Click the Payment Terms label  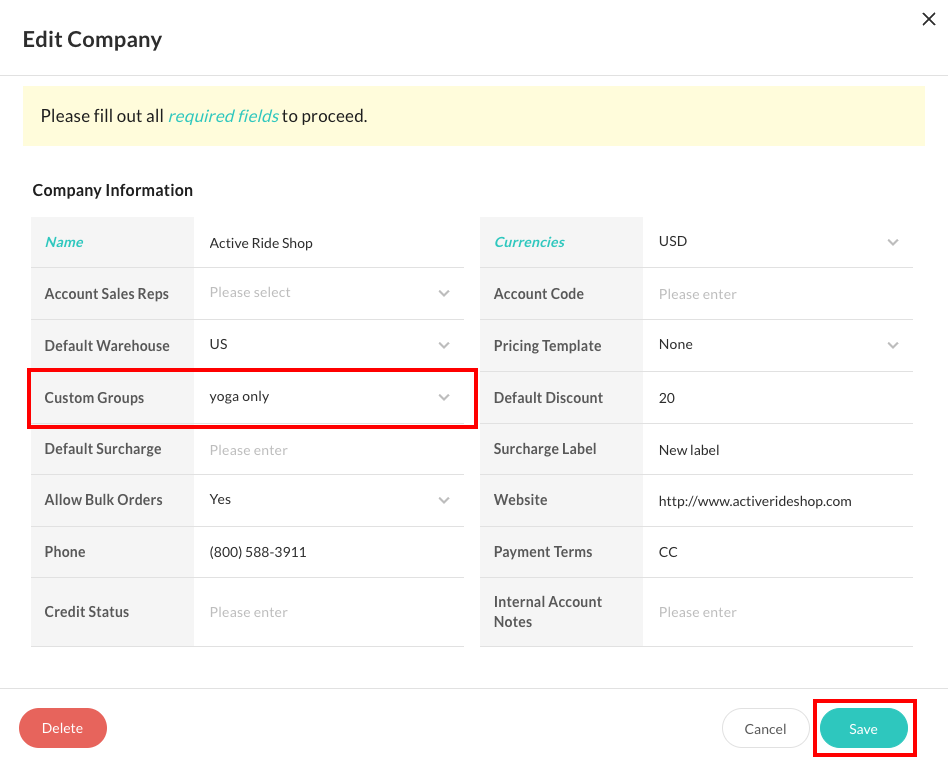tap(543, 551)
